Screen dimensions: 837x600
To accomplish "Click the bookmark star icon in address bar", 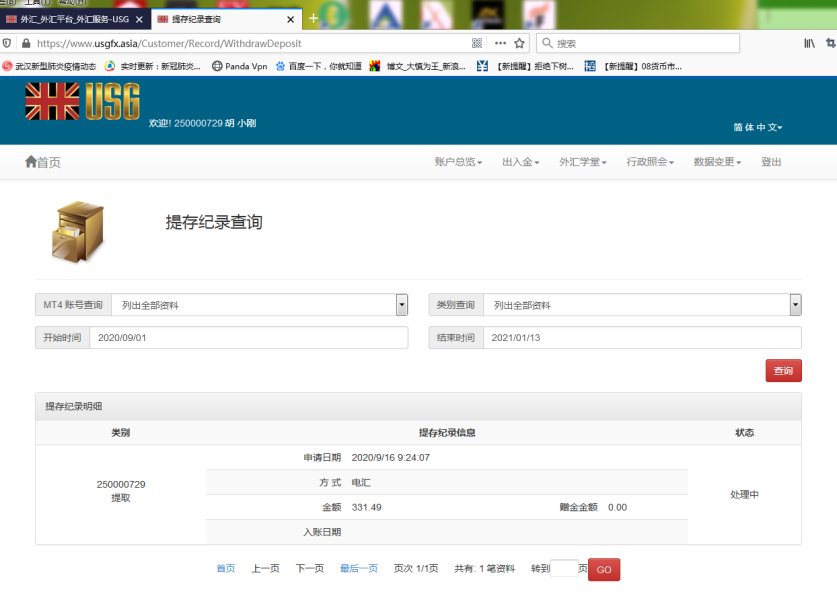I will [x=520, y=43].
